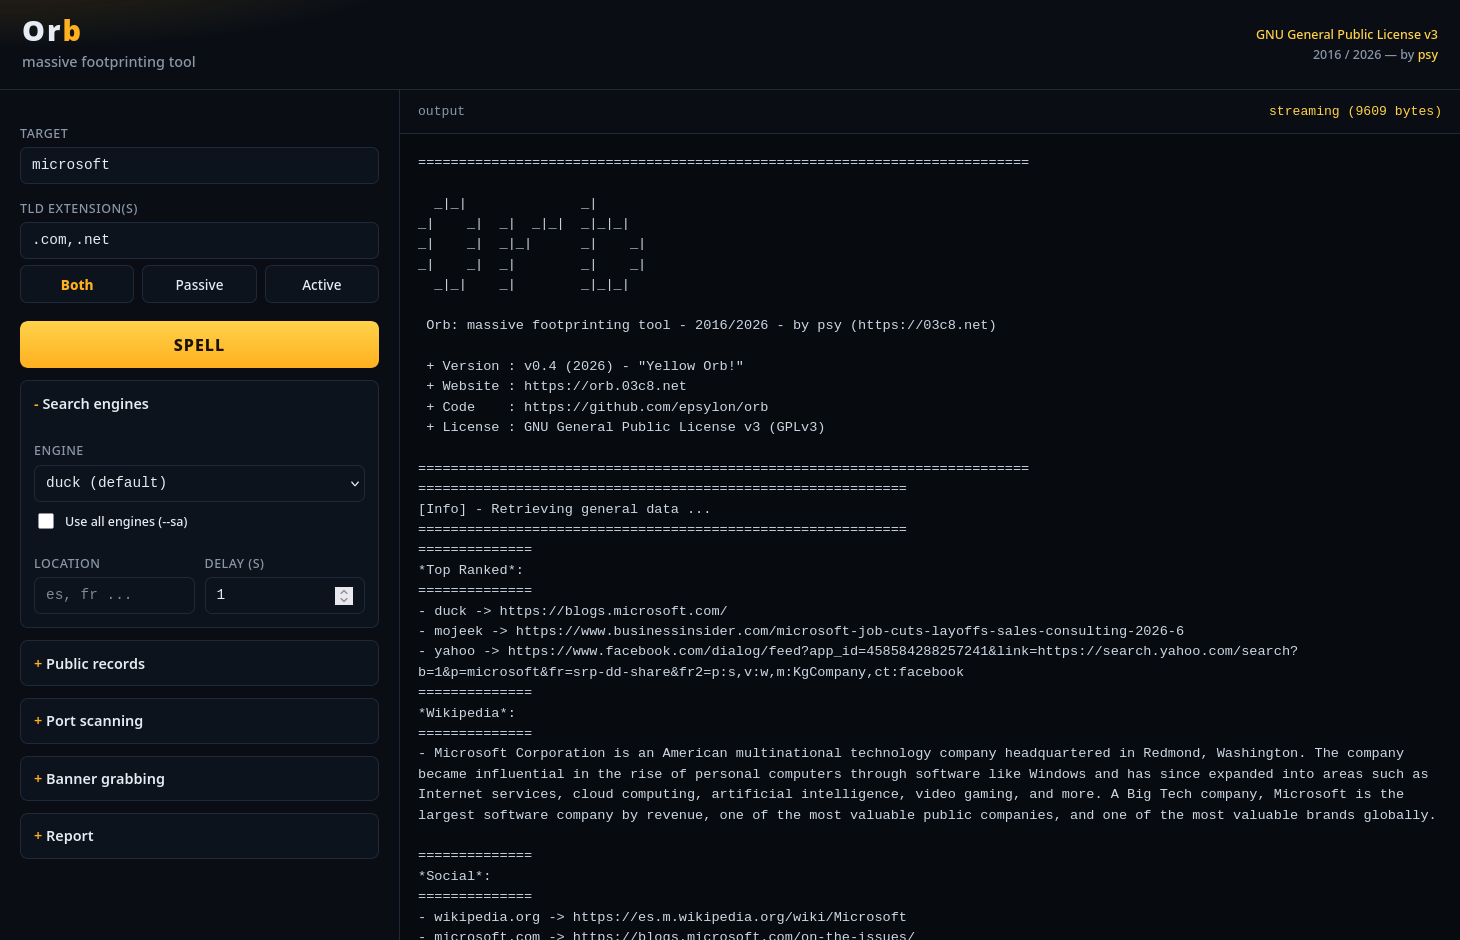Click the streaming (9609 bytes) status text
Image resolution: width=1460 pixels, height=940 pixels.
(1355, 111)
